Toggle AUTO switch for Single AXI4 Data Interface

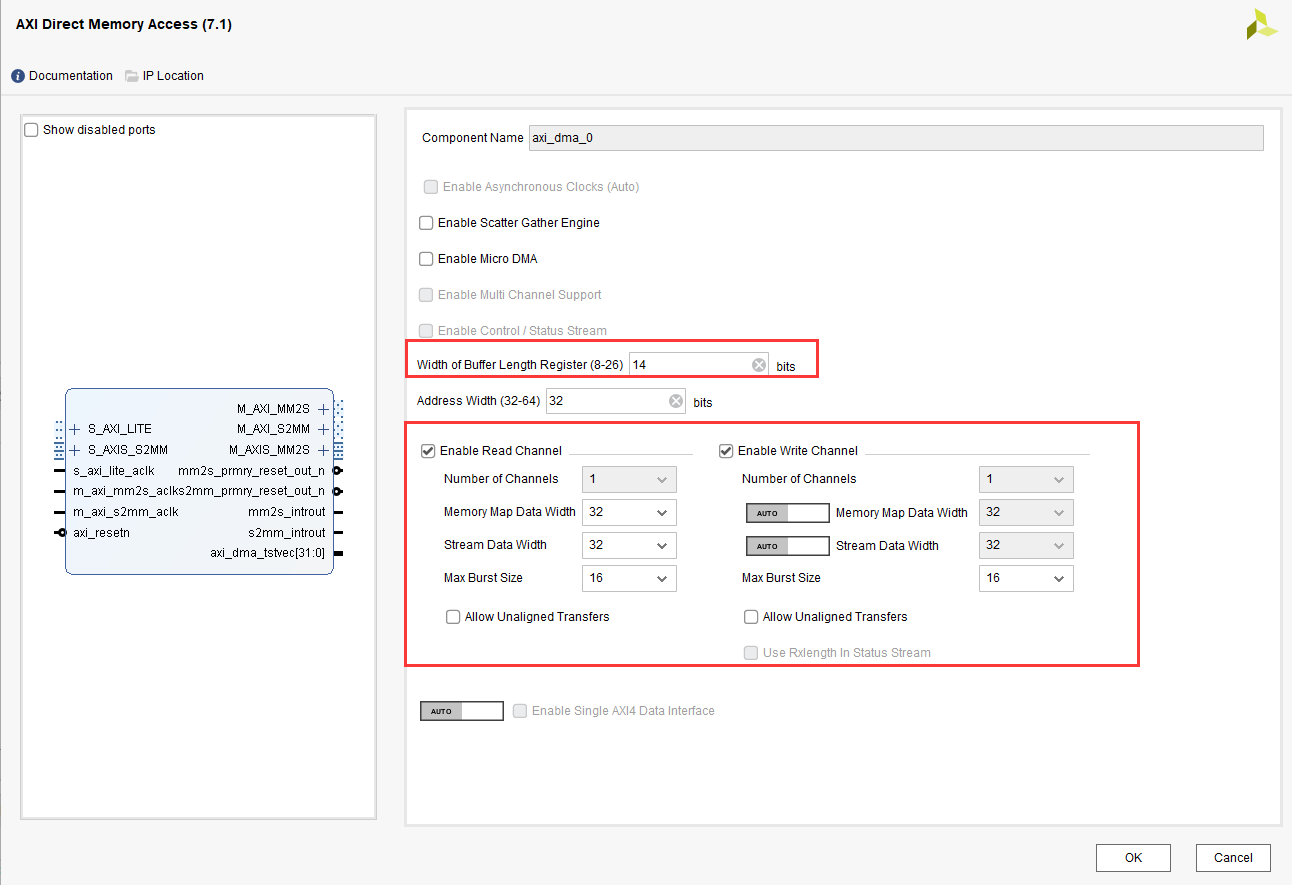(x=462, y=711)
